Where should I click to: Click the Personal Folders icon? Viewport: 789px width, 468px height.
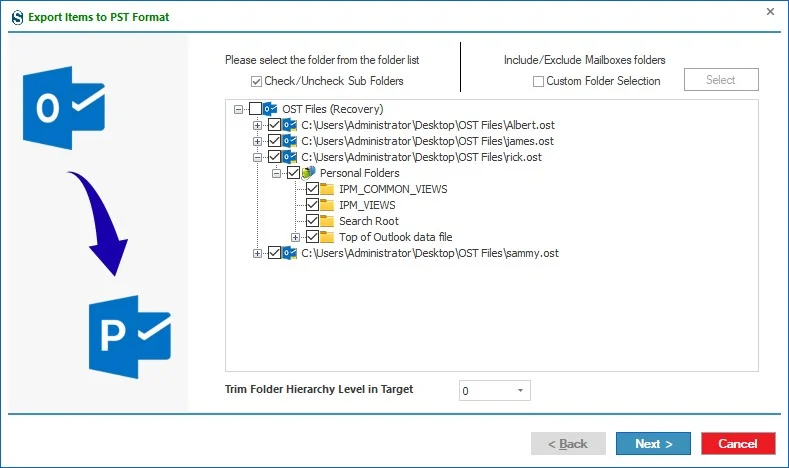pos(308,173)
